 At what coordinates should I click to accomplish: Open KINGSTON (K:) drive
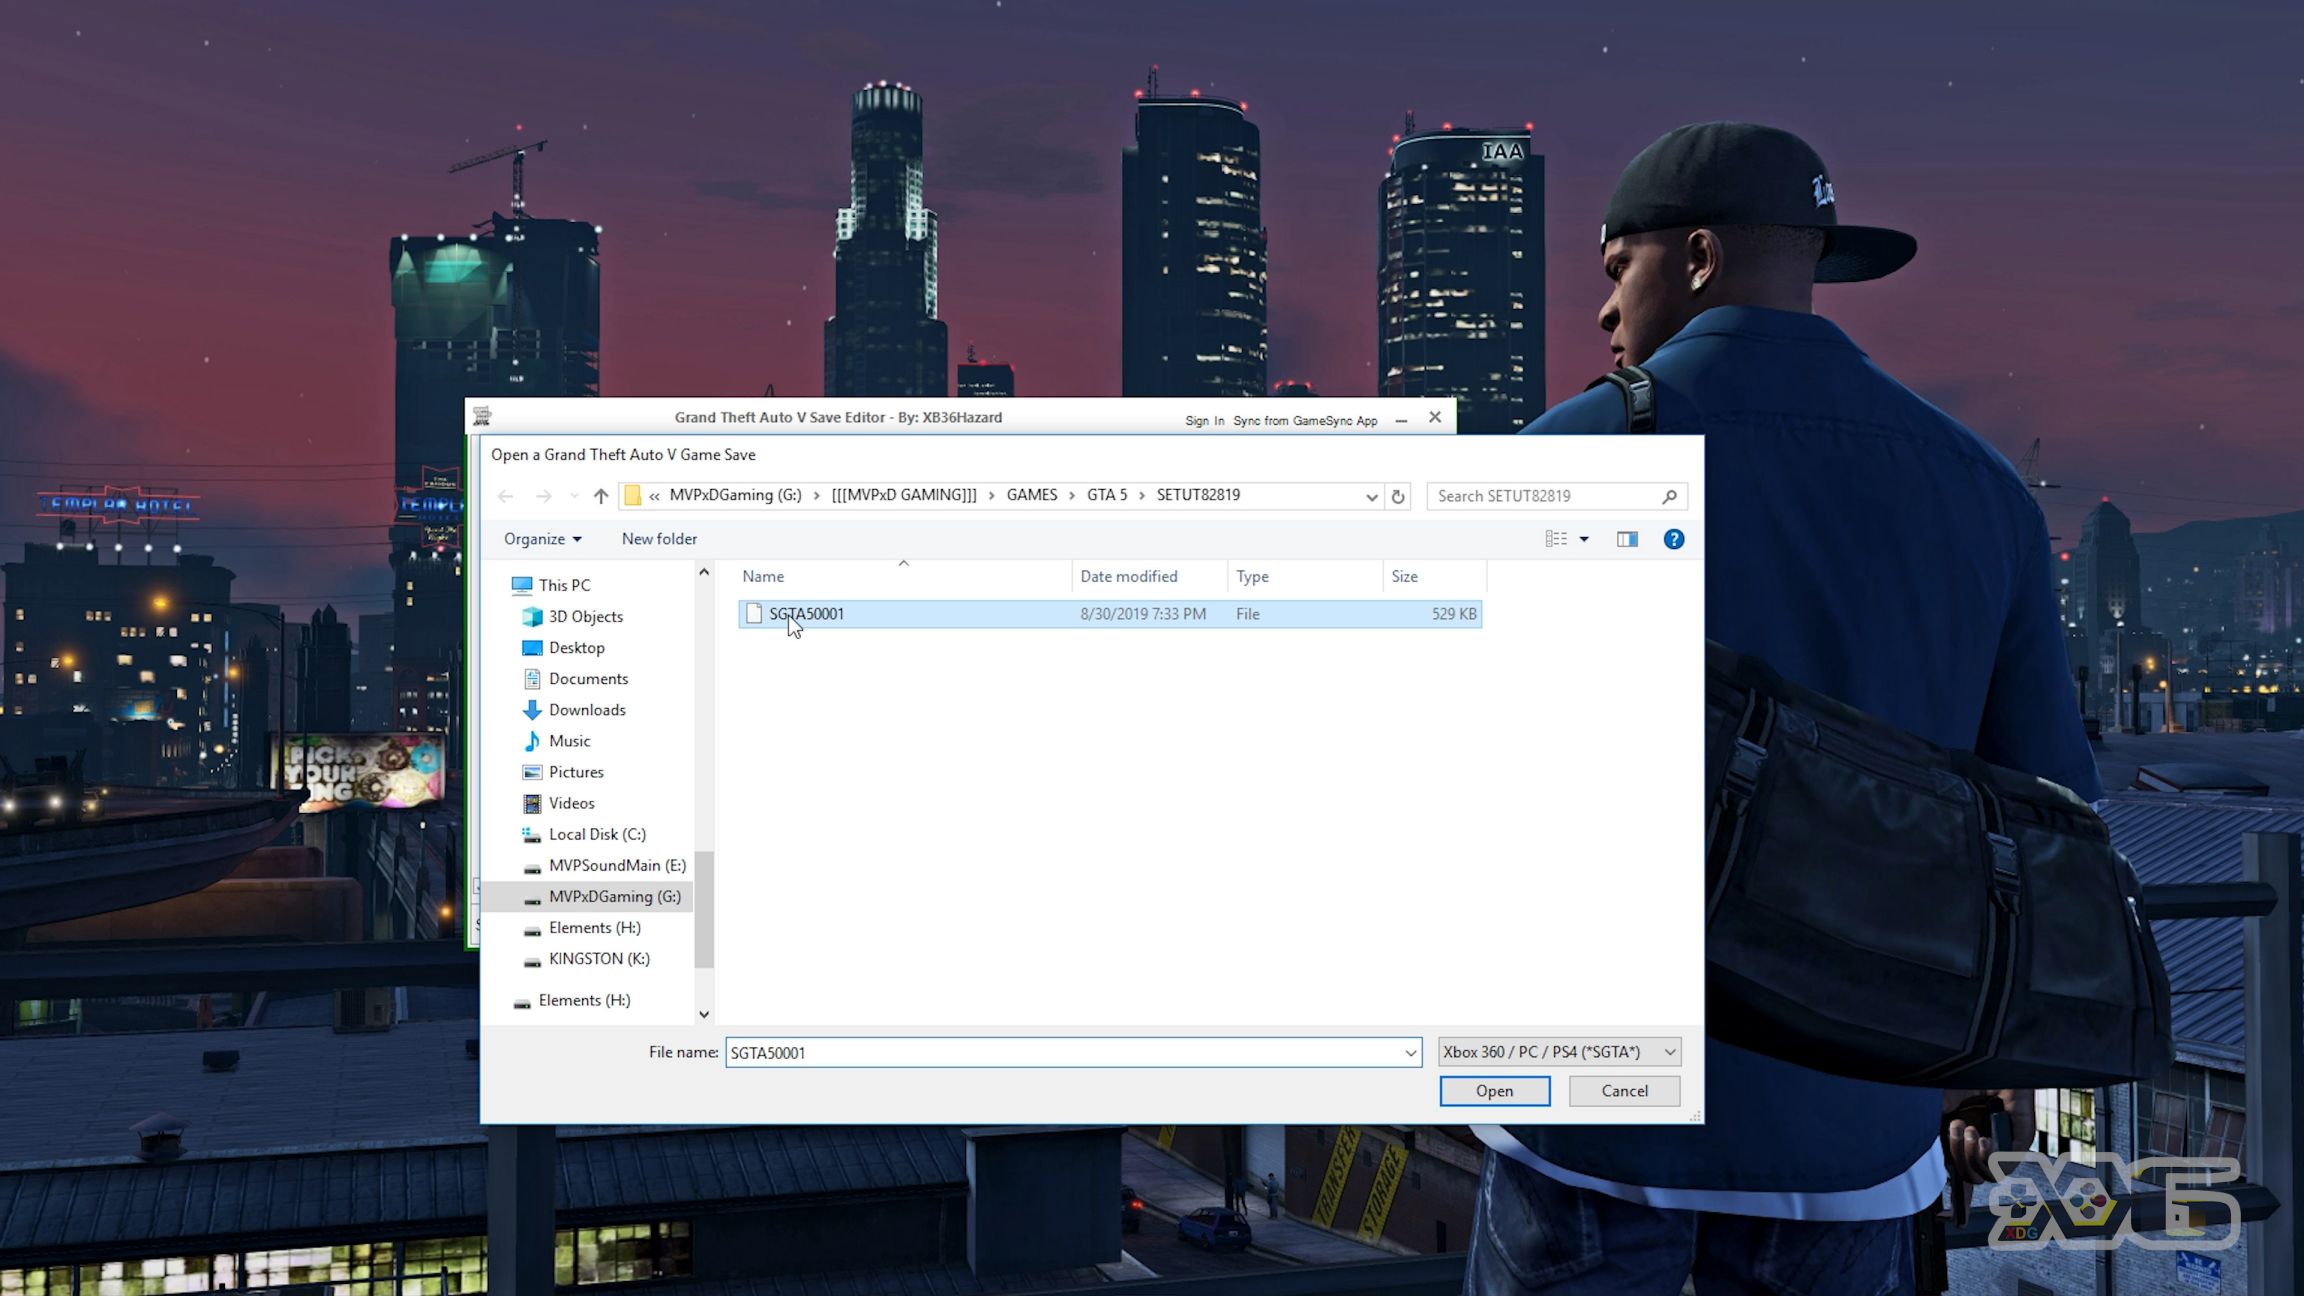pyautogui.click(x=599, y=958)
